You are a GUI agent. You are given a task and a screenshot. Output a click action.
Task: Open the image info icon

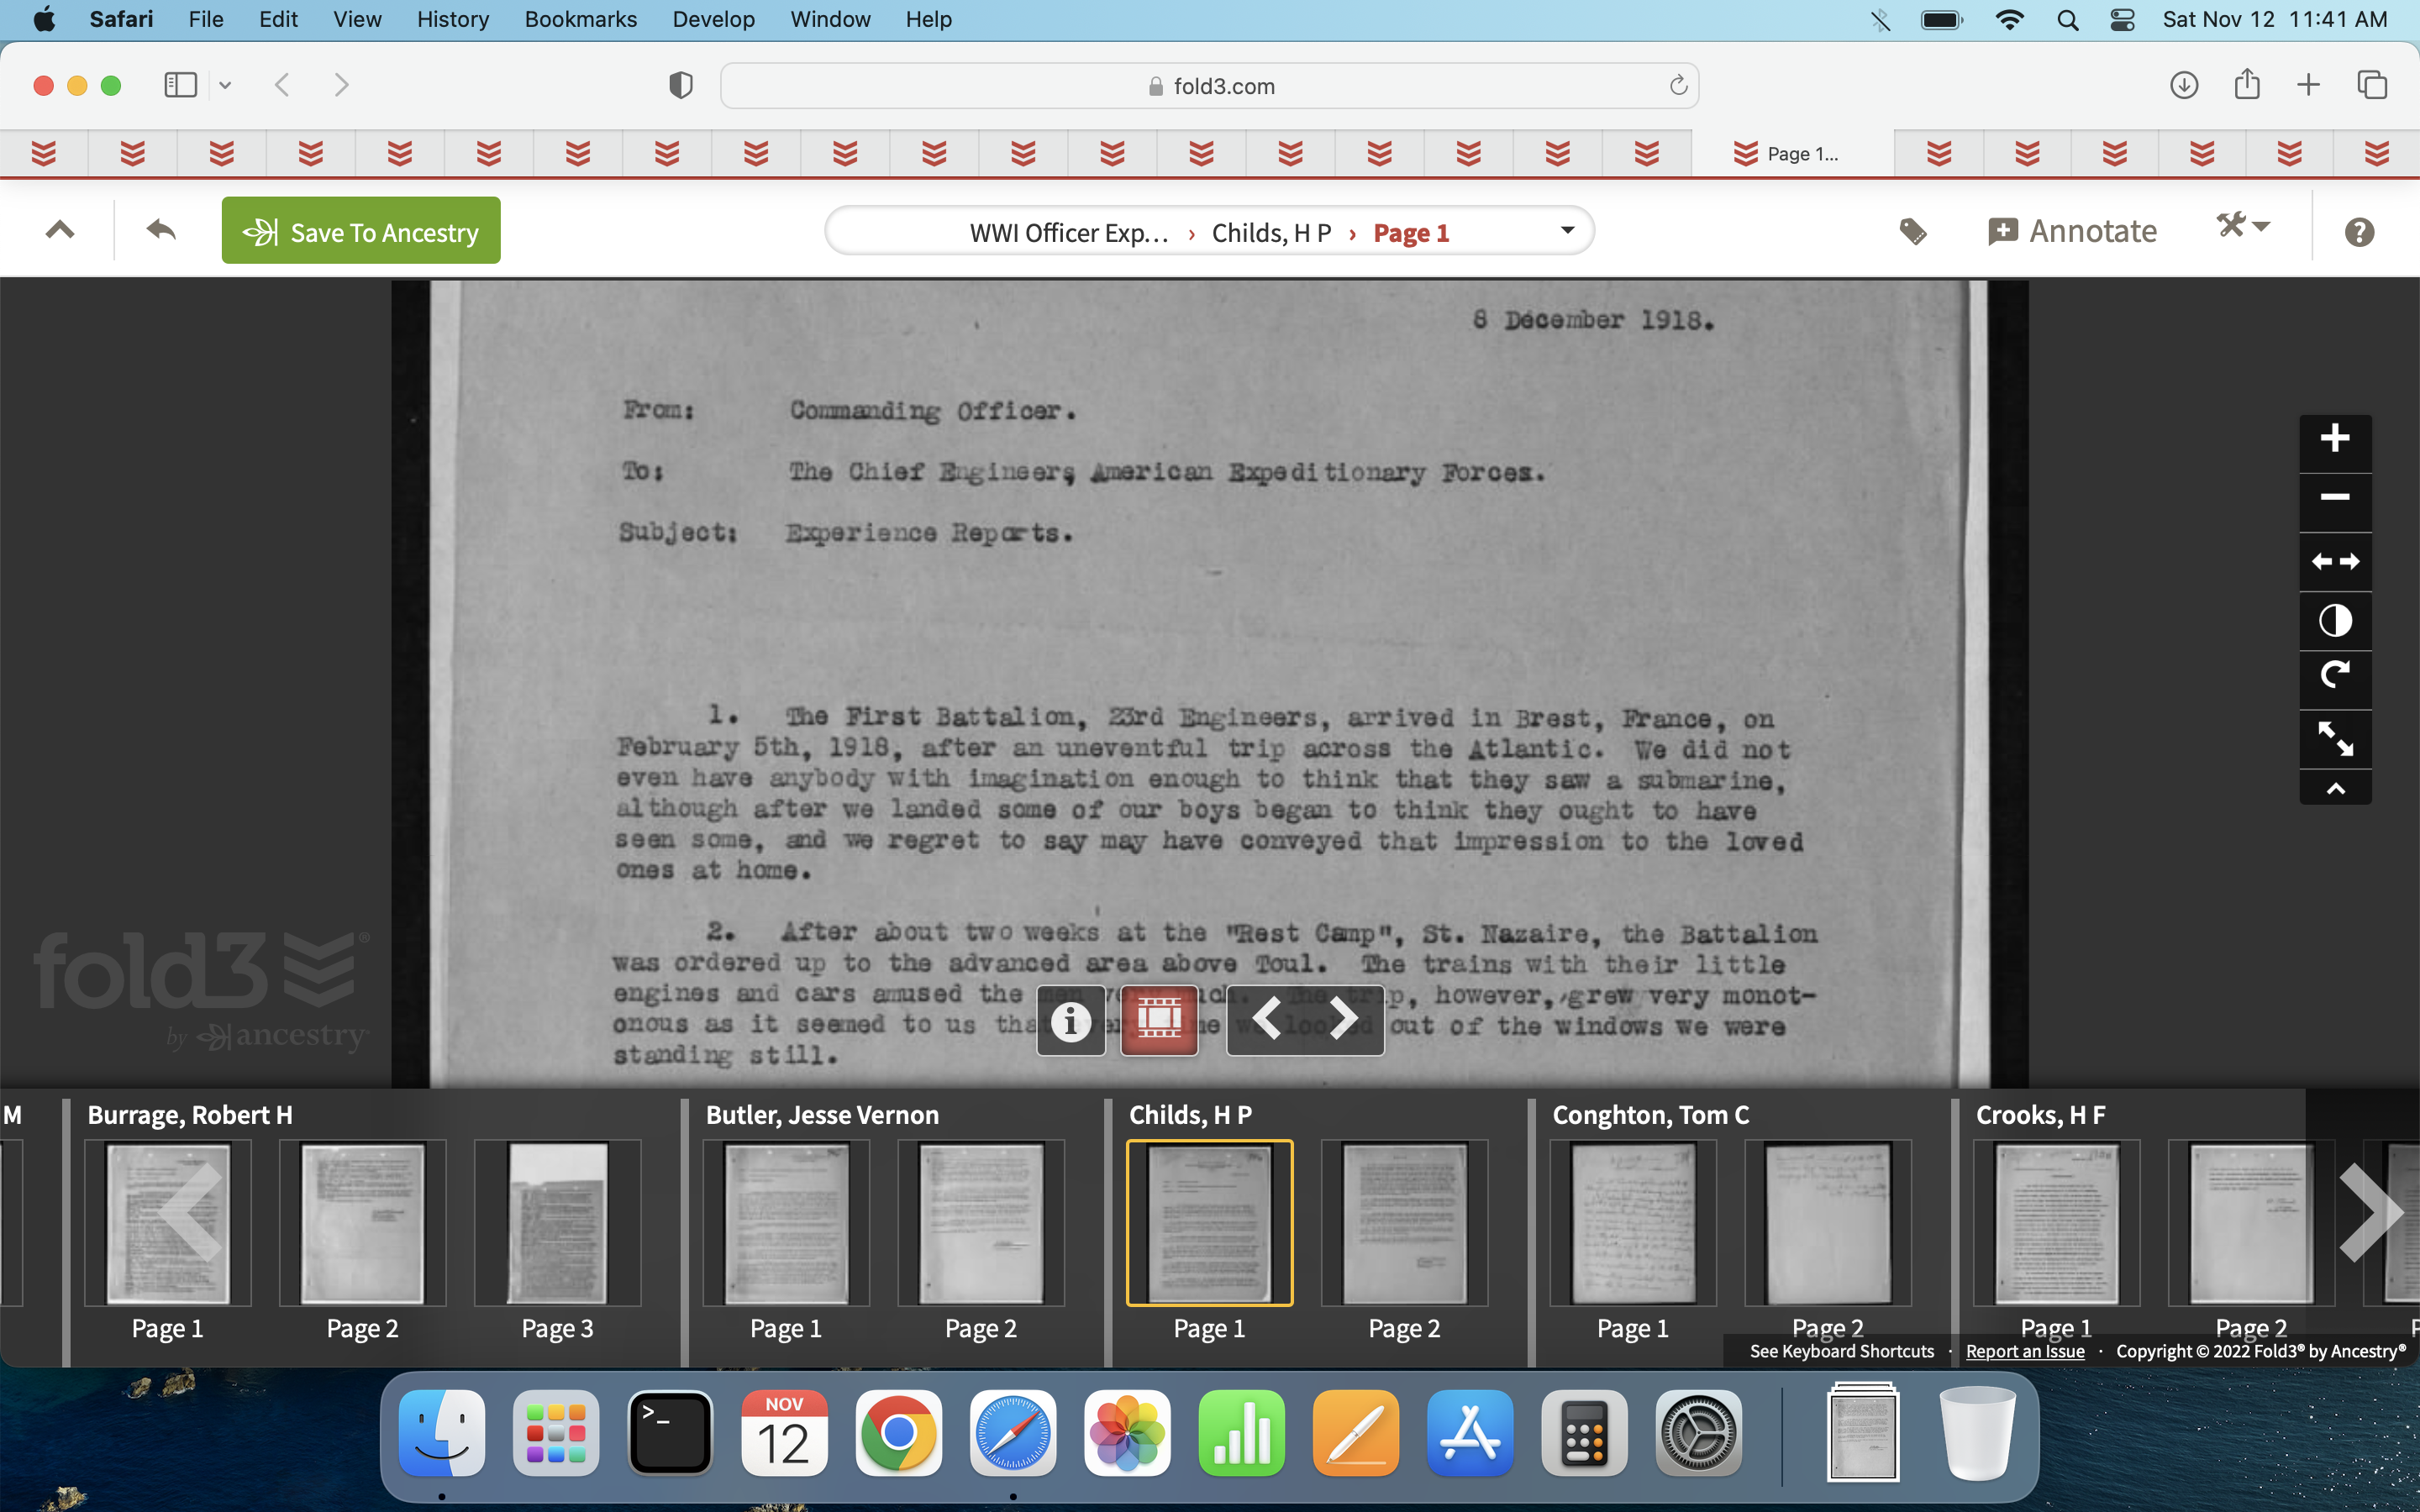[x=1070, y=1021]
